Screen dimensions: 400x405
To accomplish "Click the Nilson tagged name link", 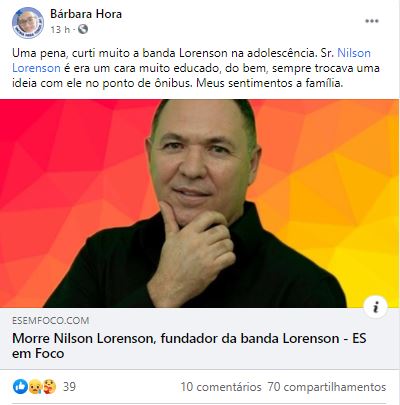I will (354, 53).
